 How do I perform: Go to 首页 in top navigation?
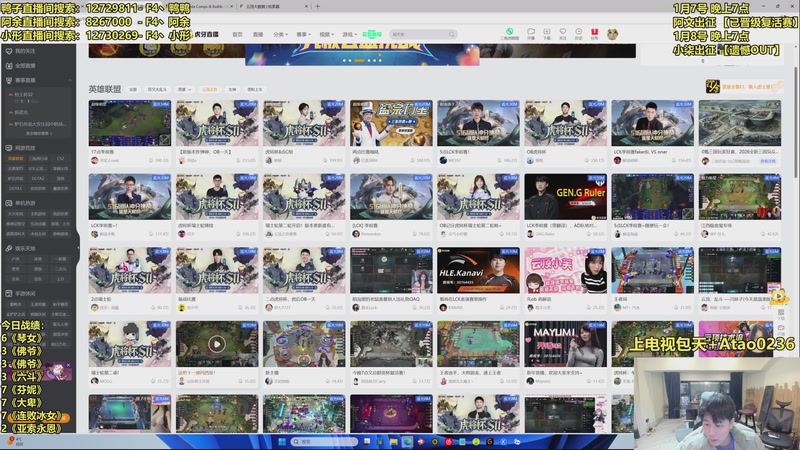click(x=237, y=35)
